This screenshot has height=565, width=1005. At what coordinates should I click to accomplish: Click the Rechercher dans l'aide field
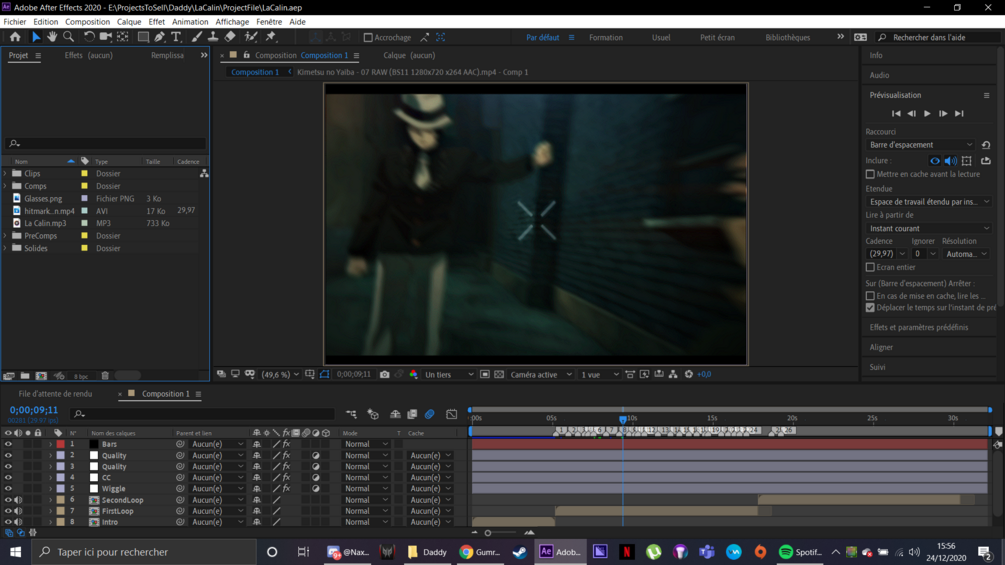[x=938, y=38]
